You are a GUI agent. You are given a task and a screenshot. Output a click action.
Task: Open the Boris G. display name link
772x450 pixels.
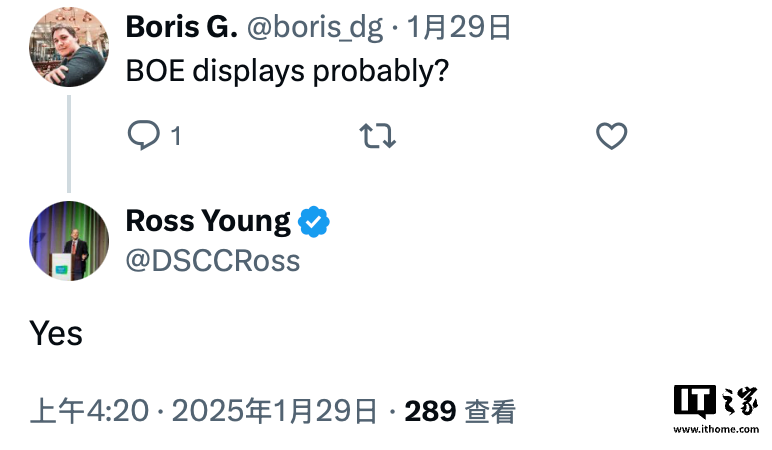(181, 28)
